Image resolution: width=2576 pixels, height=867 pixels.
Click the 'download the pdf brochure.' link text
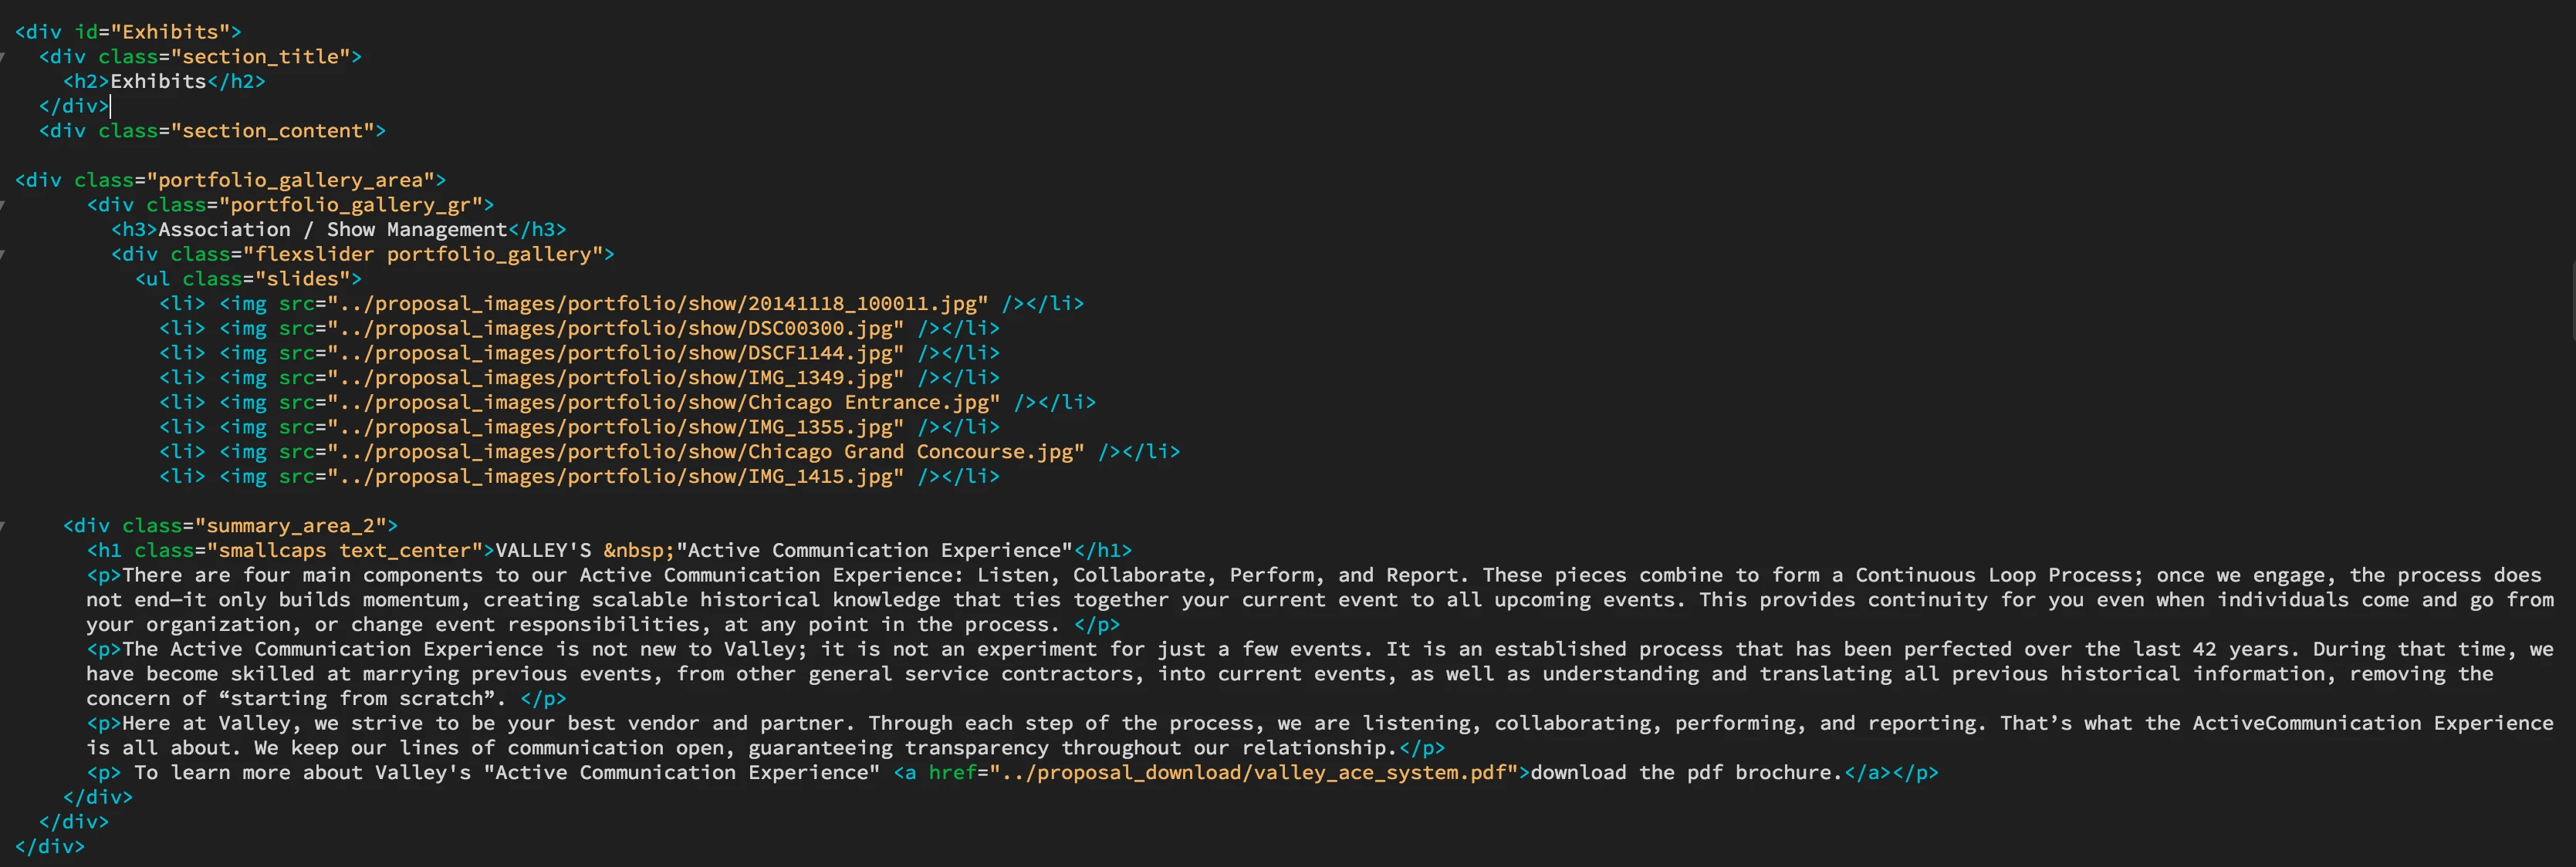[x=1686, y=773]
